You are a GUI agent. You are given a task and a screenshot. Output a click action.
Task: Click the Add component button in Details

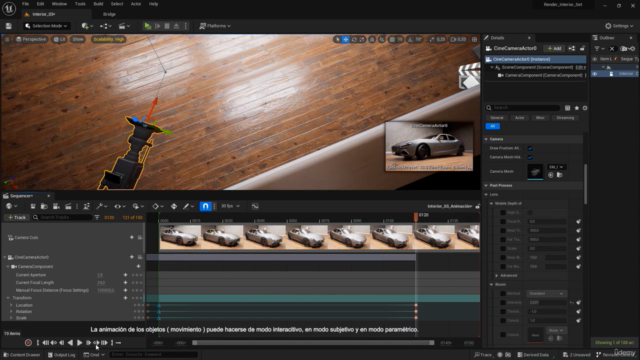[x=554, y=49]
